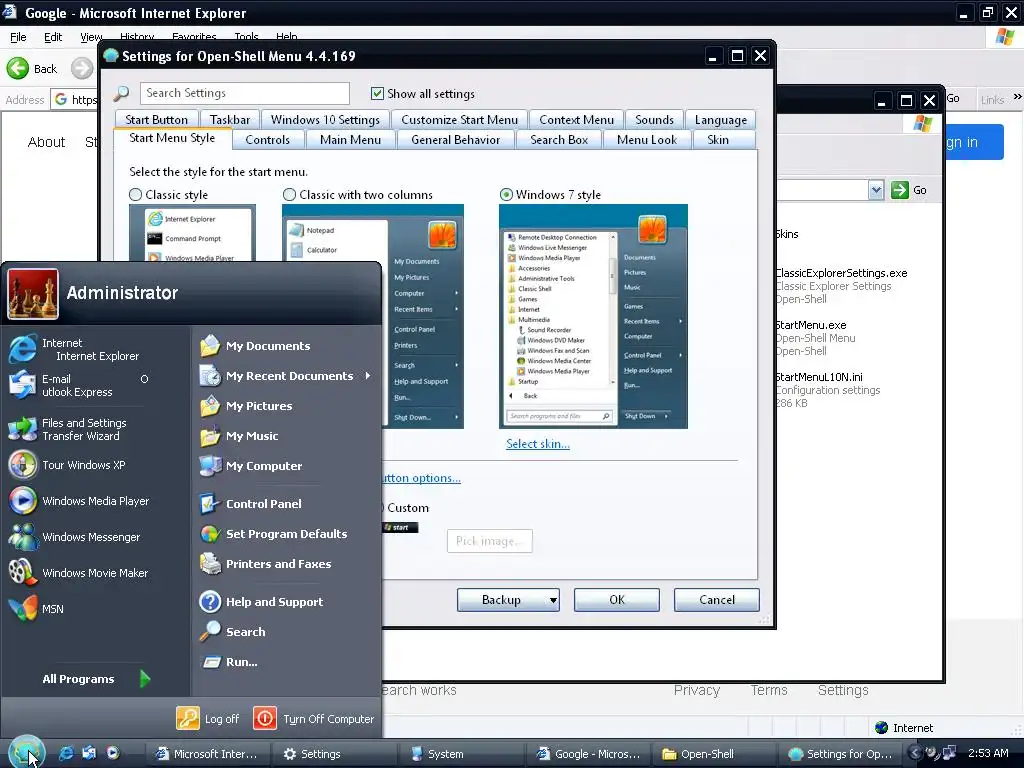Open the Backup button dropdown
The height and width of the screenshot is (768, 1024).
click(553, 600)
